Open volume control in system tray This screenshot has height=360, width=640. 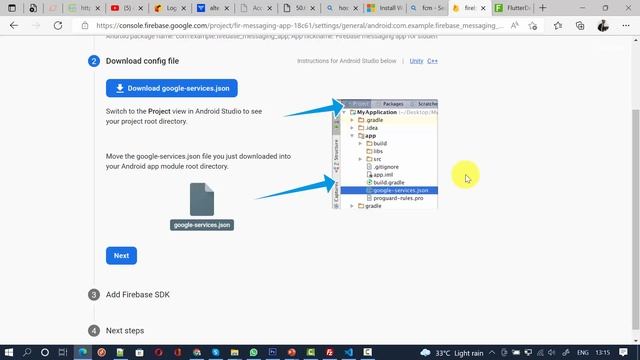pyautogui.click(x=552, y=352)
